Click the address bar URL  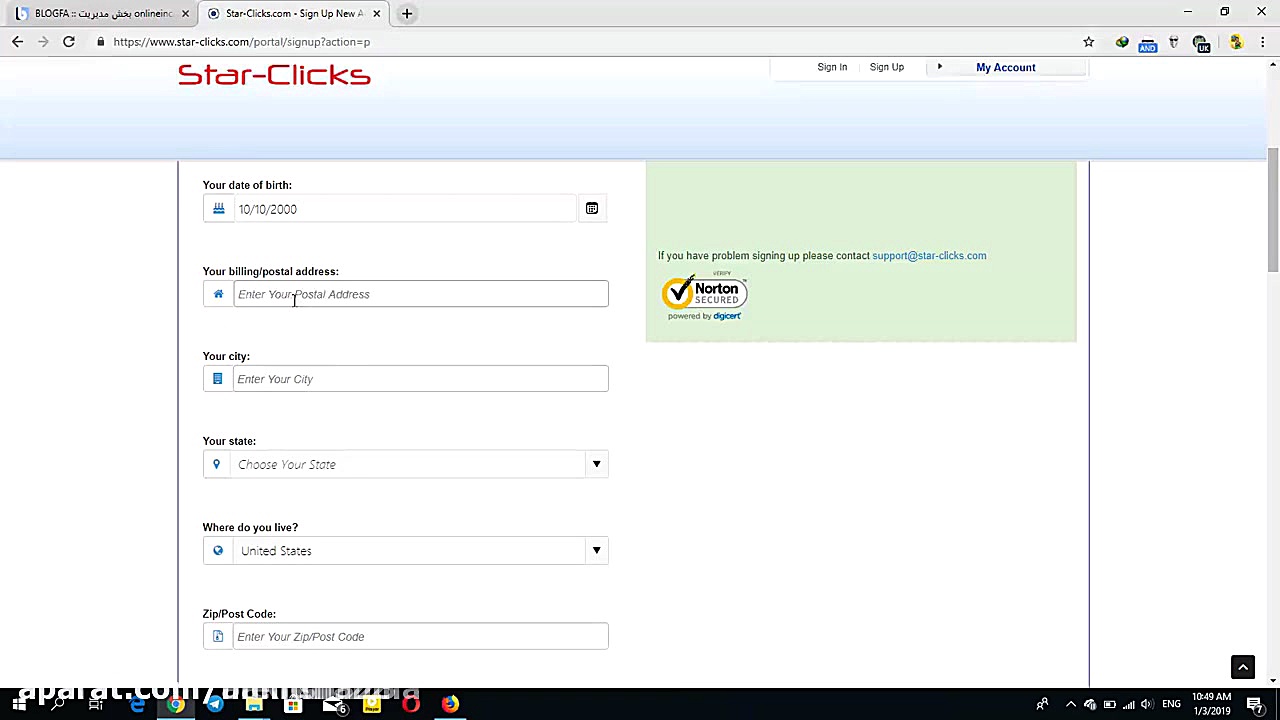(x=242, y=42)
